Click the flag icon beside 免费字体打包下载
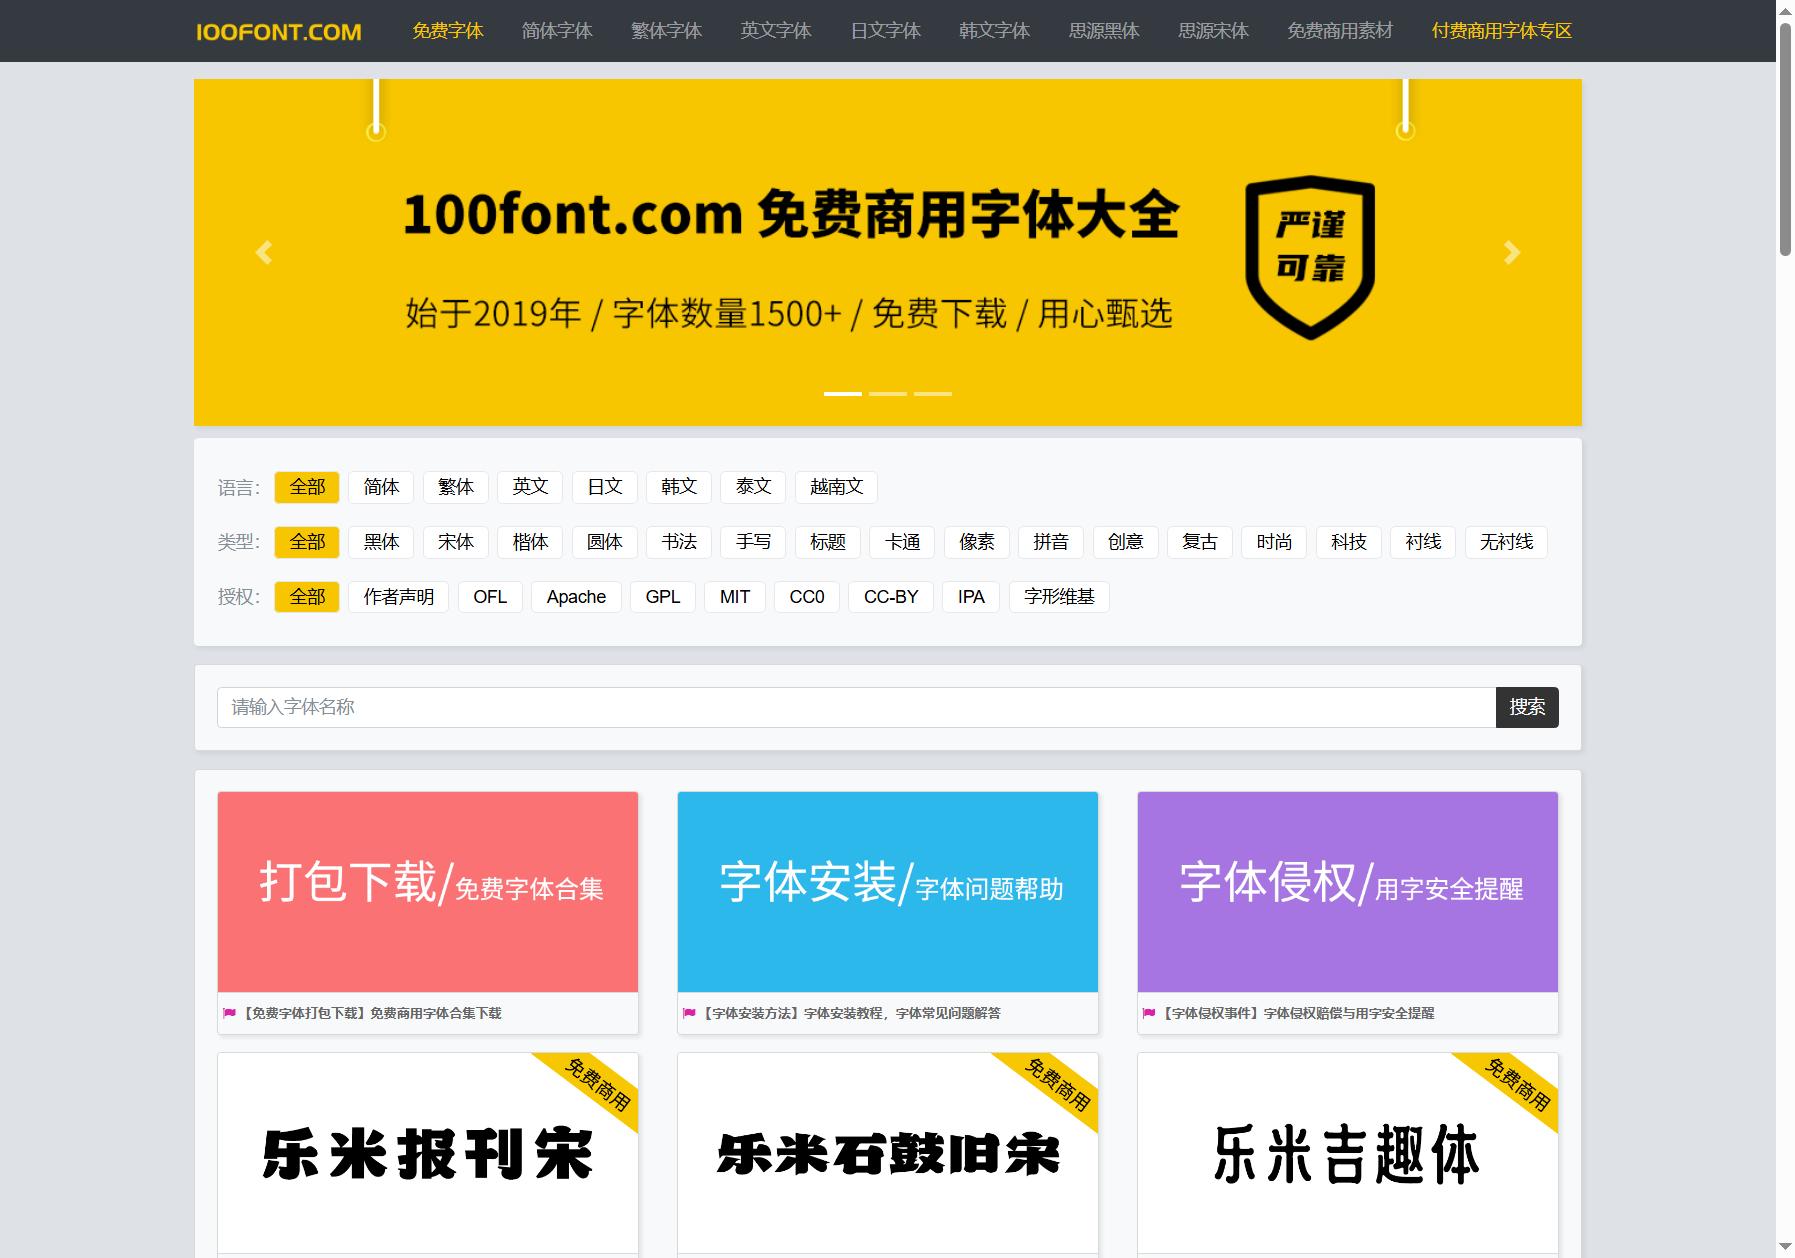Image resolution: width=1795 pixels, height=1258 pixels. click(230, 1013)
